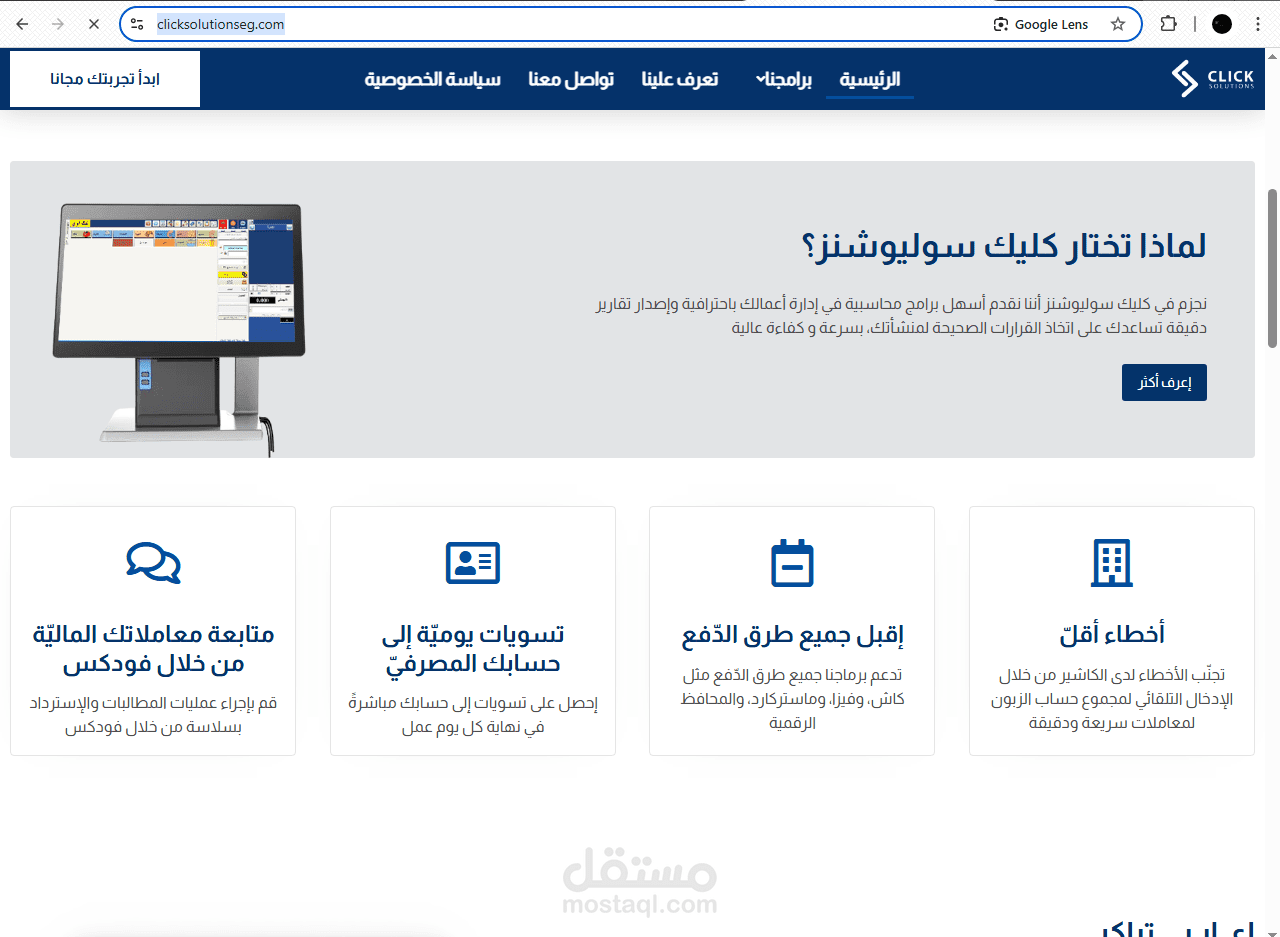
Task: Open the Chrome three-dot menu
Action: pyautogui.click(x=1256, y=24)
